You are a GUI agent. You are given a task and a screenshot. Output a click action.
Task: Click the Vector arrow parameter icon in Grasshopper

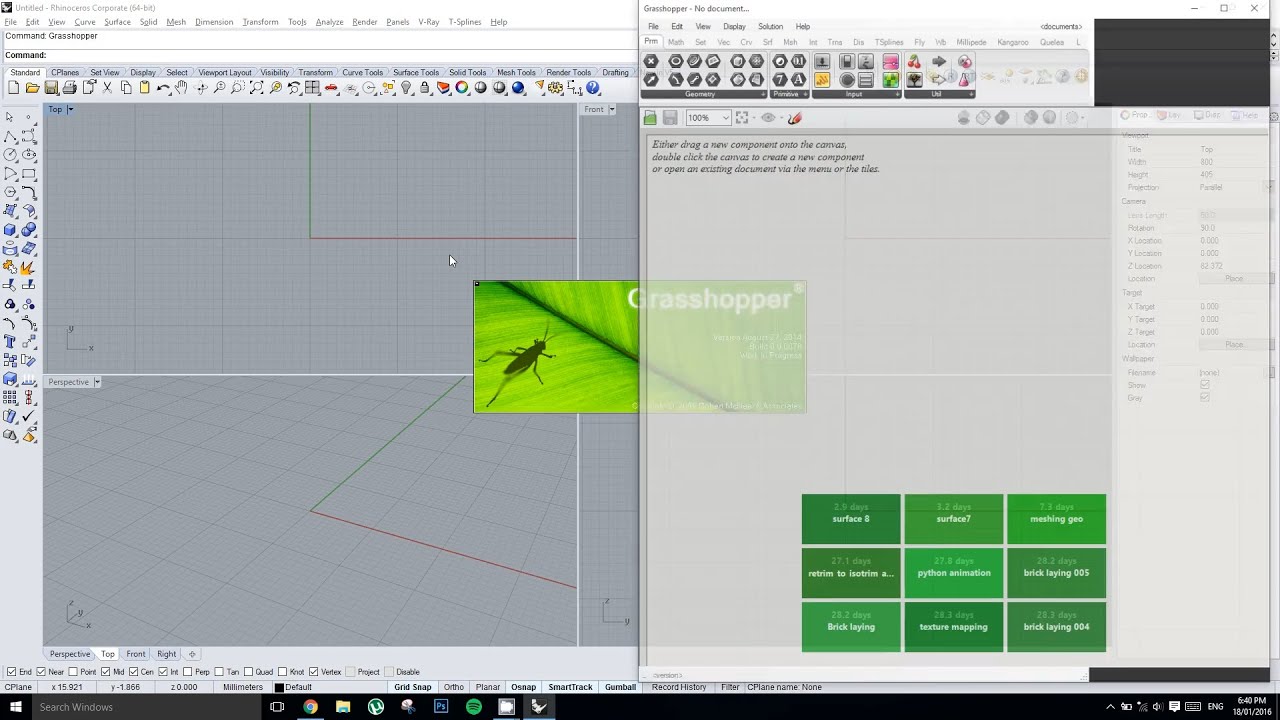pyautogui.click(x=651, y=79)
